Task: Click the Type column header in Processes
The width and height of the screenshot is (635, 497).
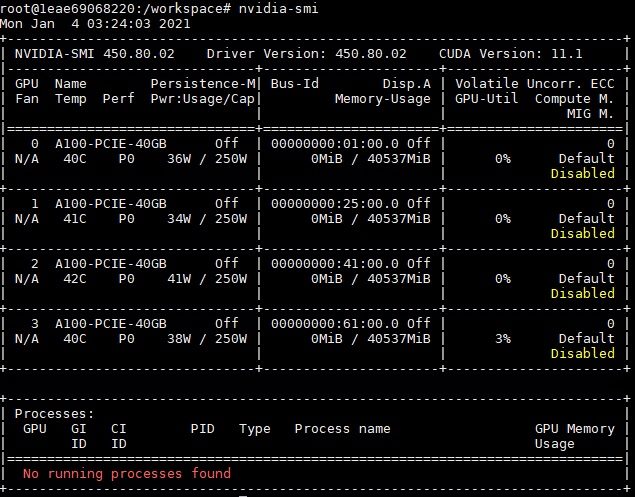Action: [x=255, y=429]
